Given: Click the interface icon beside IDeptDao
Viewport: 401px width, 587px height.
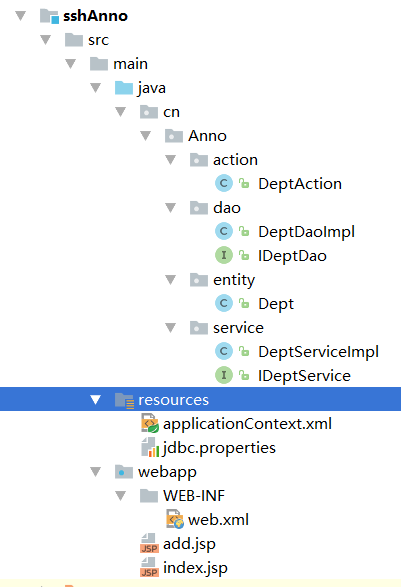Looking at the screenshot, I should pos(224,255).
